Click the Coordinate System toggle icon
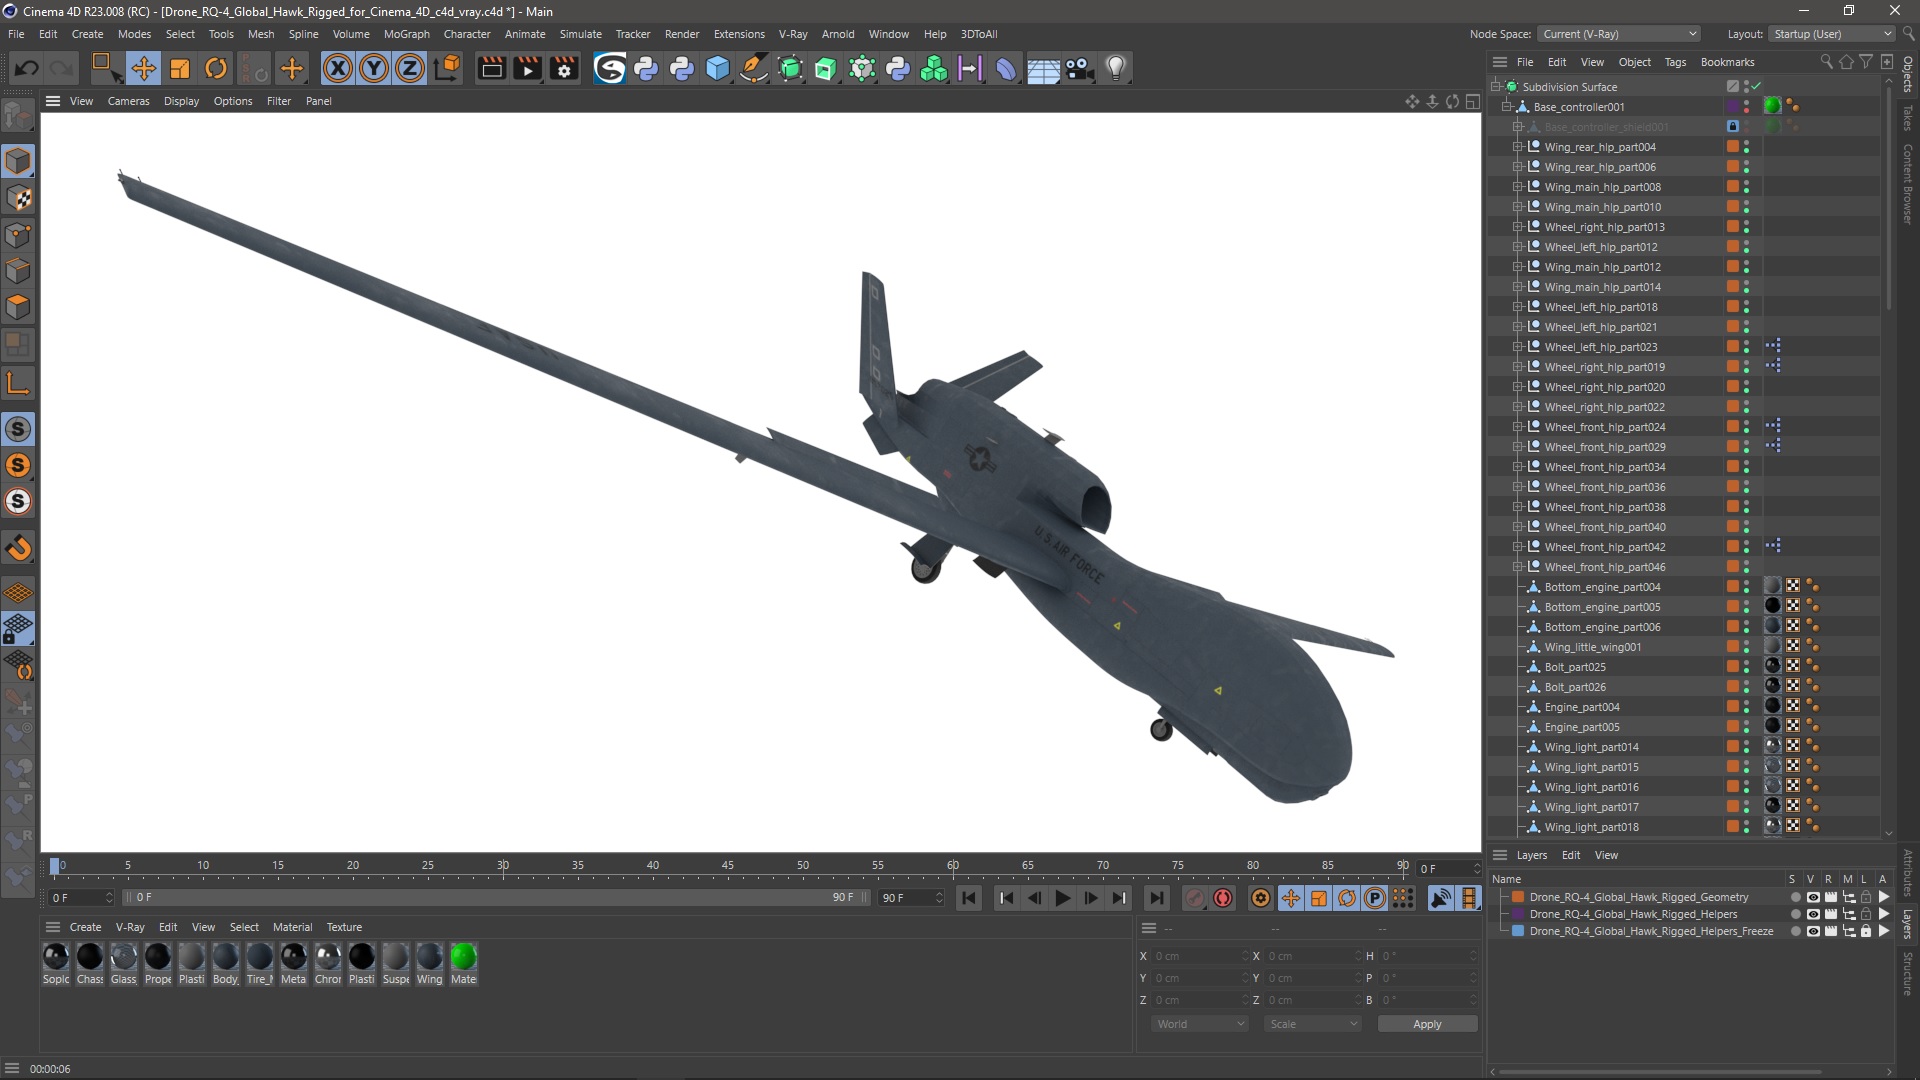This screenshot has height=1080, width=1920. point(449,68)
